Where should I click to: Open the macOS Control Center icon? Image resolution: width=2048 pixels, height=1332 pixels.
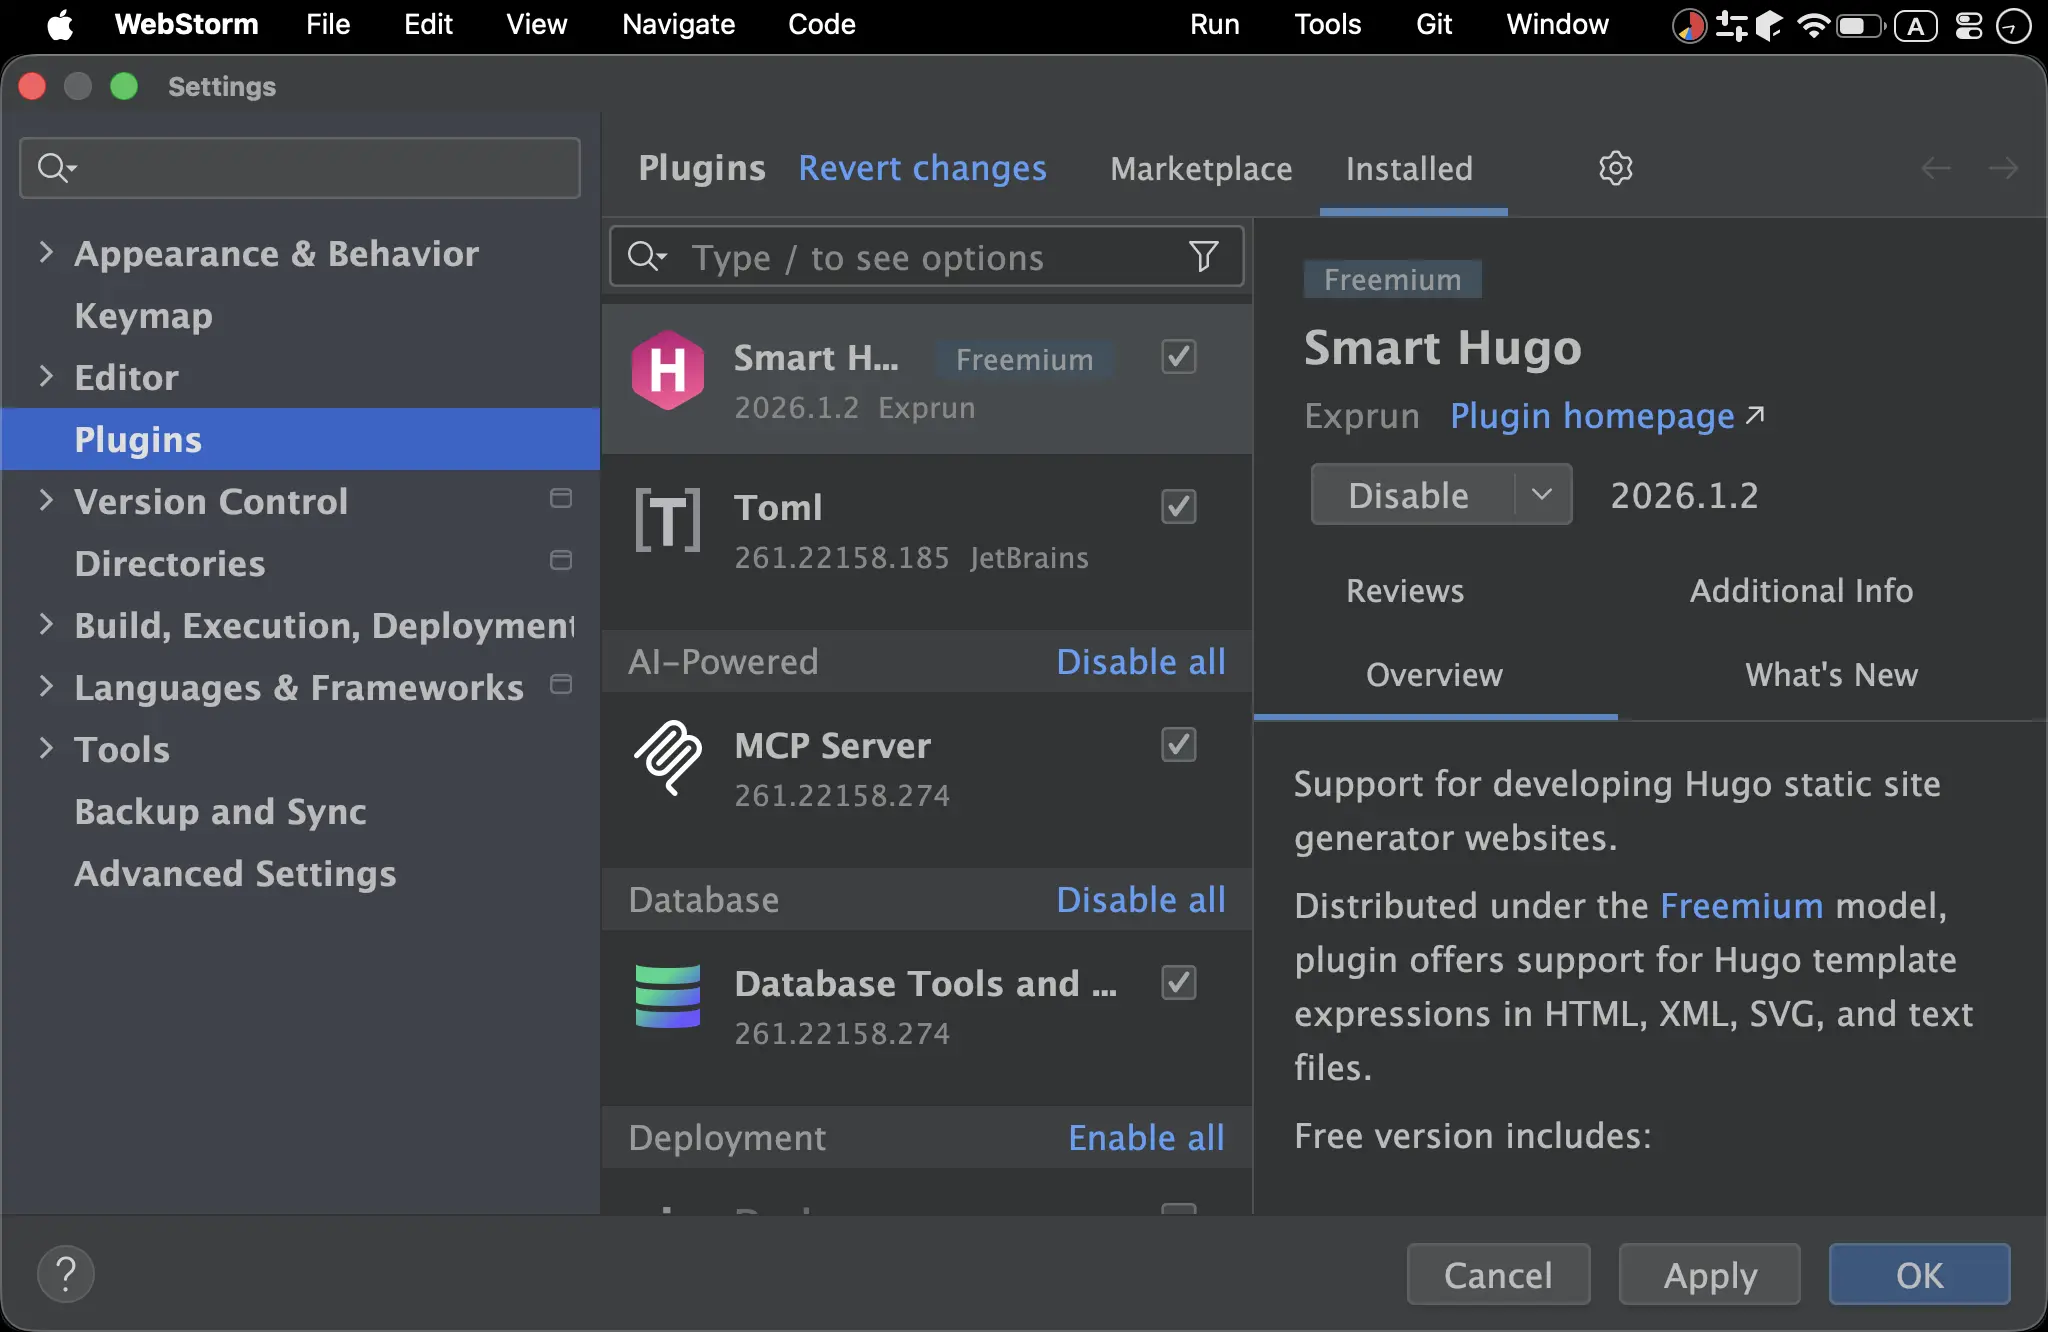pos(1968,25)
